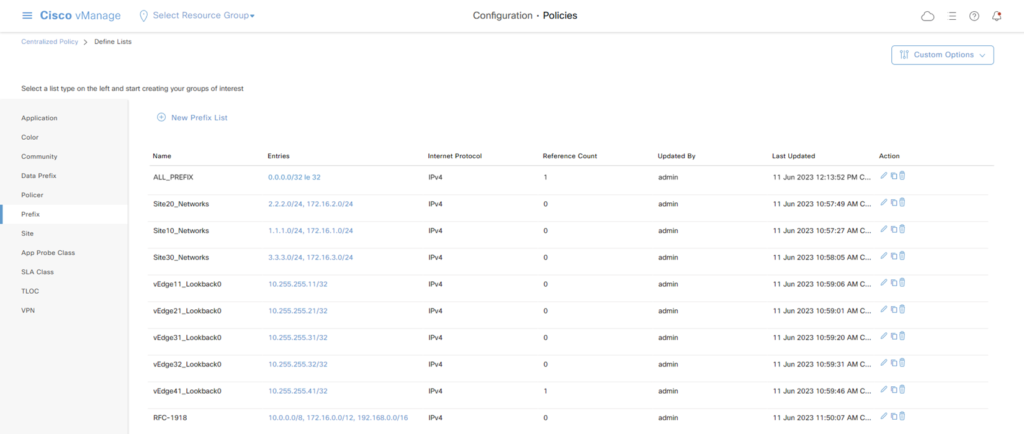This screenshot has height=434, width=1024.
Task: Copy the Site20_Networks prefix list
Action: click(x=893, y=203)
